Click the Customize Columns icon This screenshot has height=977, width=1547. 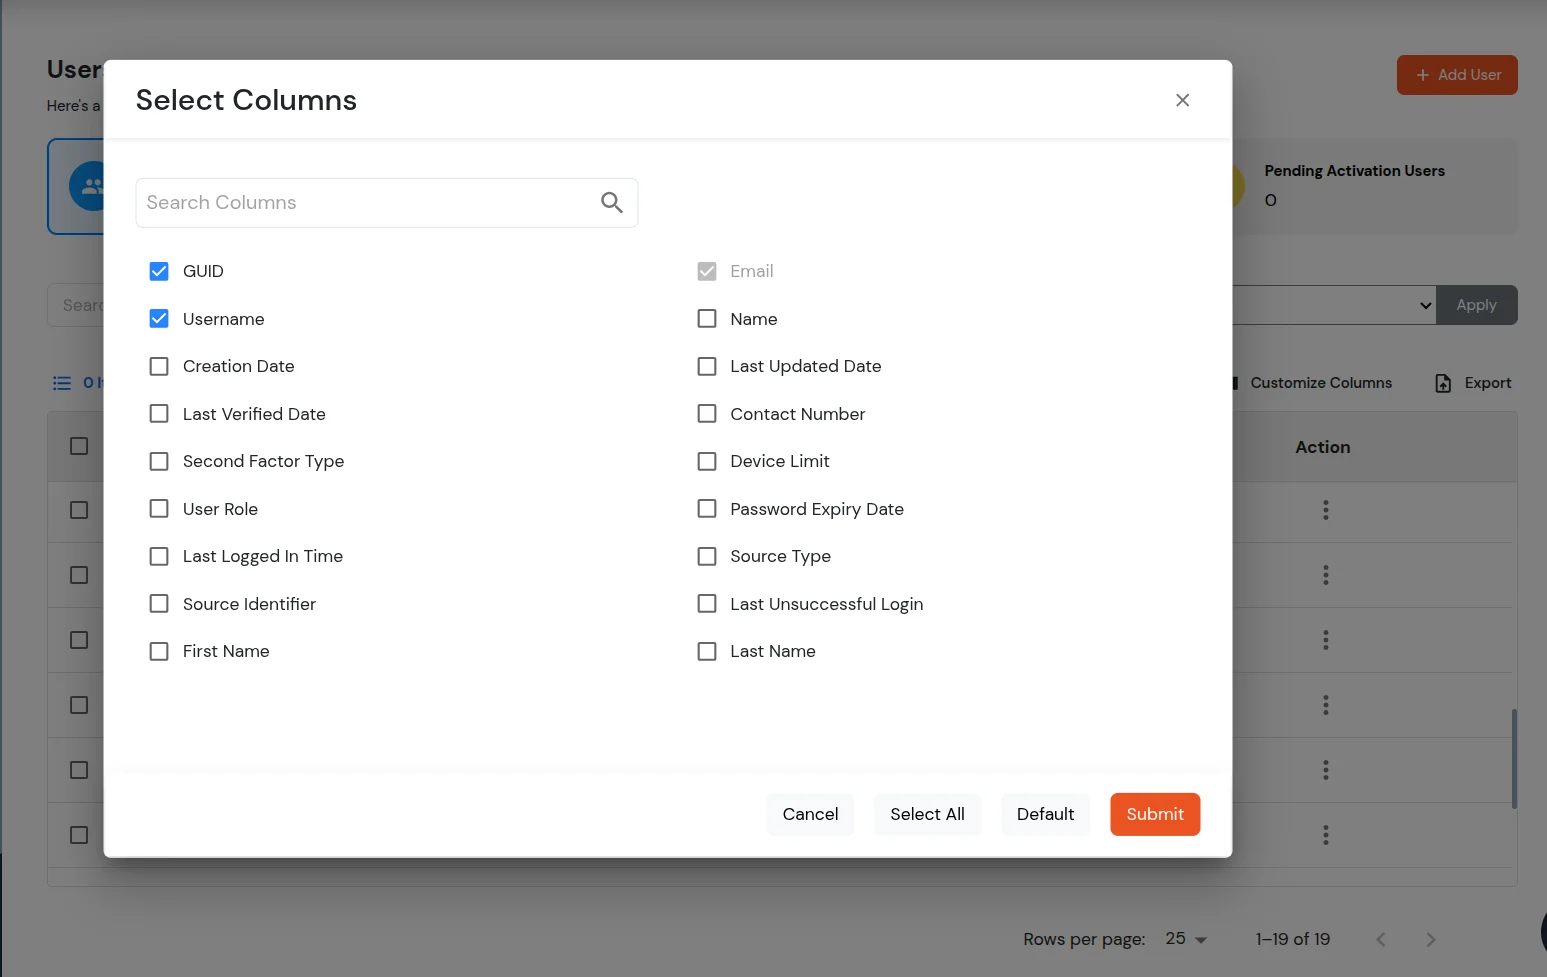point(1236,383)
